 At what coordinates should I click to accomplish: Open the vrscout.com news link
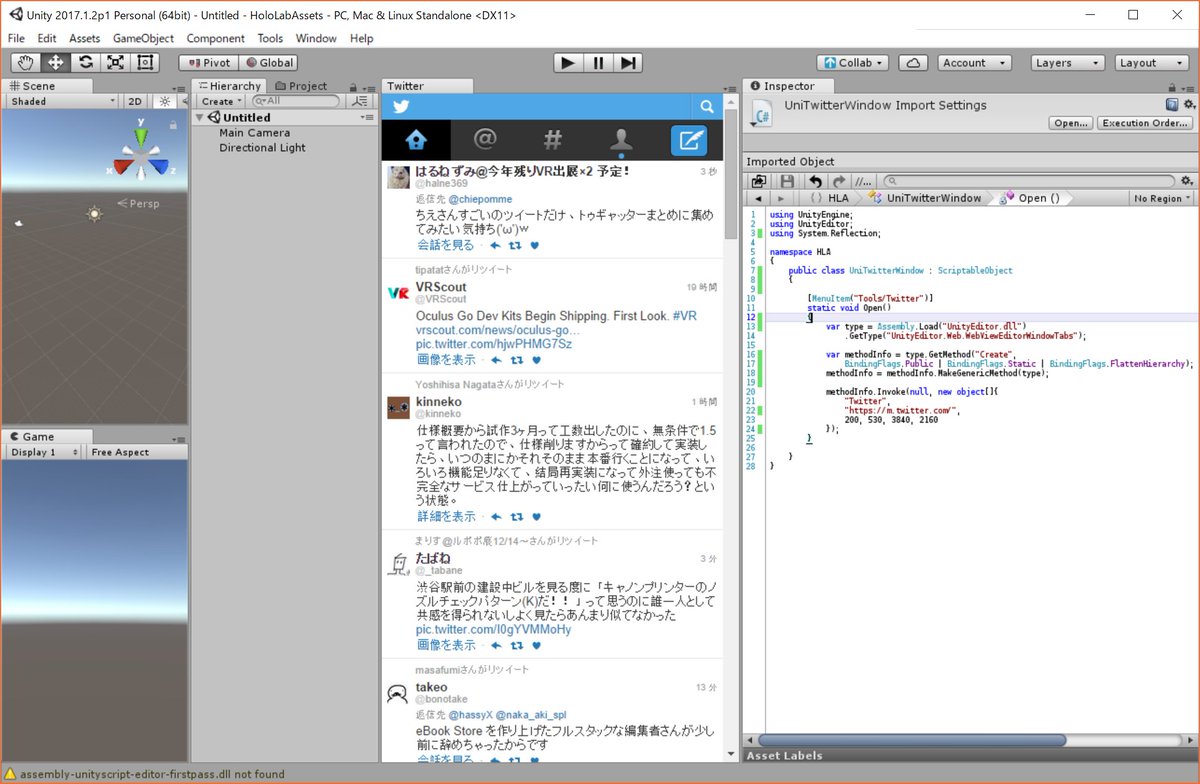[498, 330]
